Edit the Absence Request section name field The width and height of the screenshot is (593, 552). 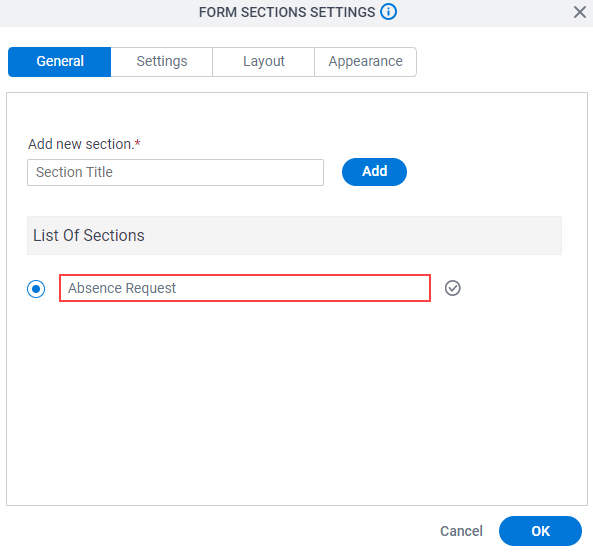[245, 288]
